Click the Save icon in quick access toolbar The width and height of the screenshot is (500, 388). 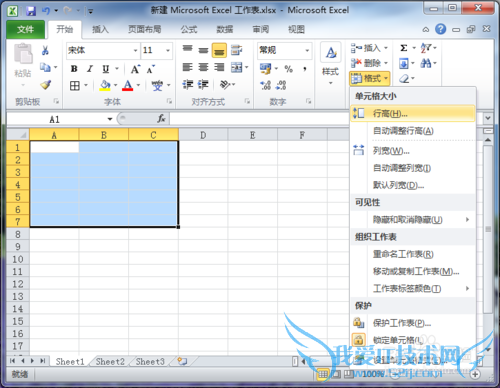[x=31, y=11]
